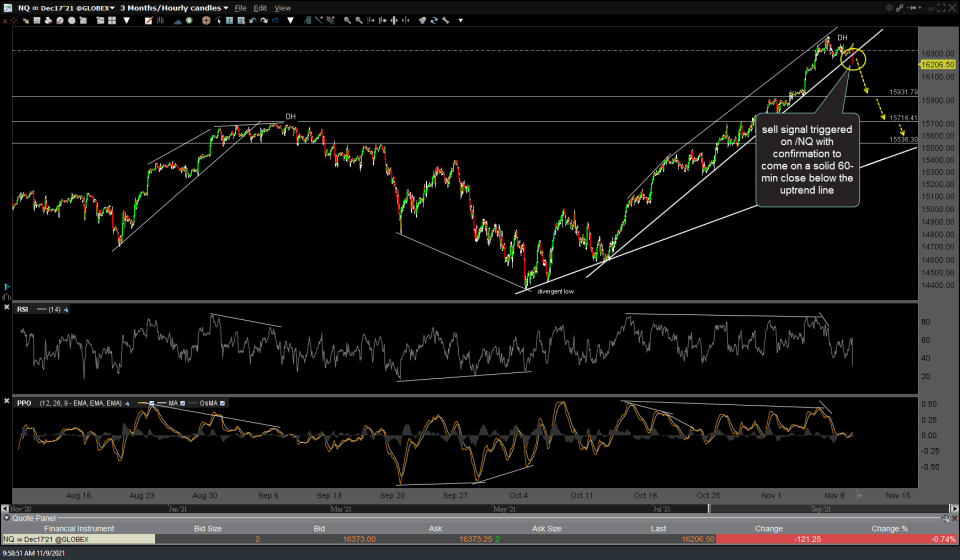
Task: Click the current price label 16206.50
Action: [937, 64]
